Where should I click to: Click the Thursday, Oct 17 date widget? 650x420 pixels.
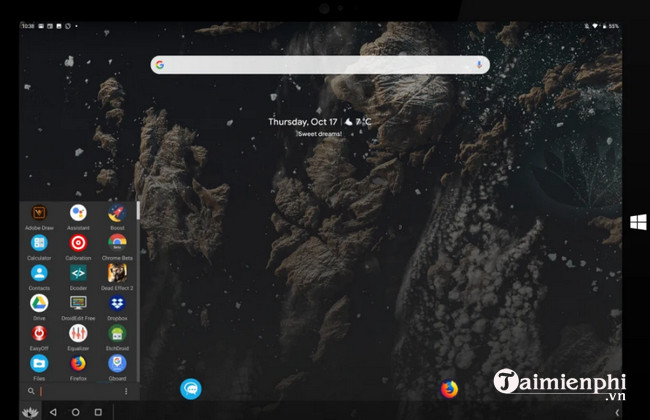(303, 122)
